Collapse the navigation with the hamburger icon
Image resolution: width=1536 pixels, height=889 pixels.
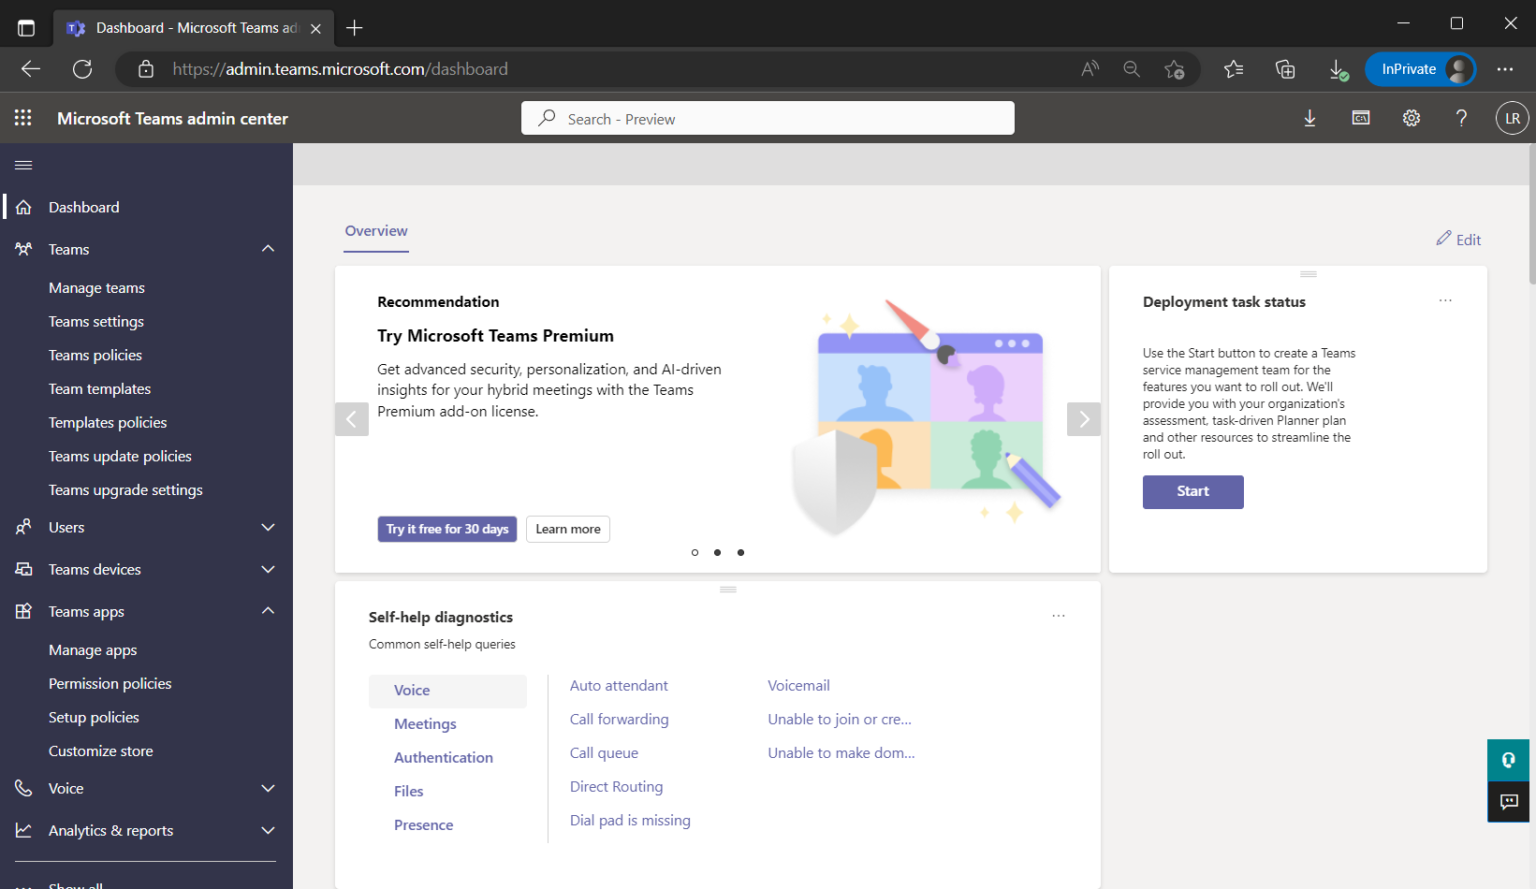tap(23, 165)
